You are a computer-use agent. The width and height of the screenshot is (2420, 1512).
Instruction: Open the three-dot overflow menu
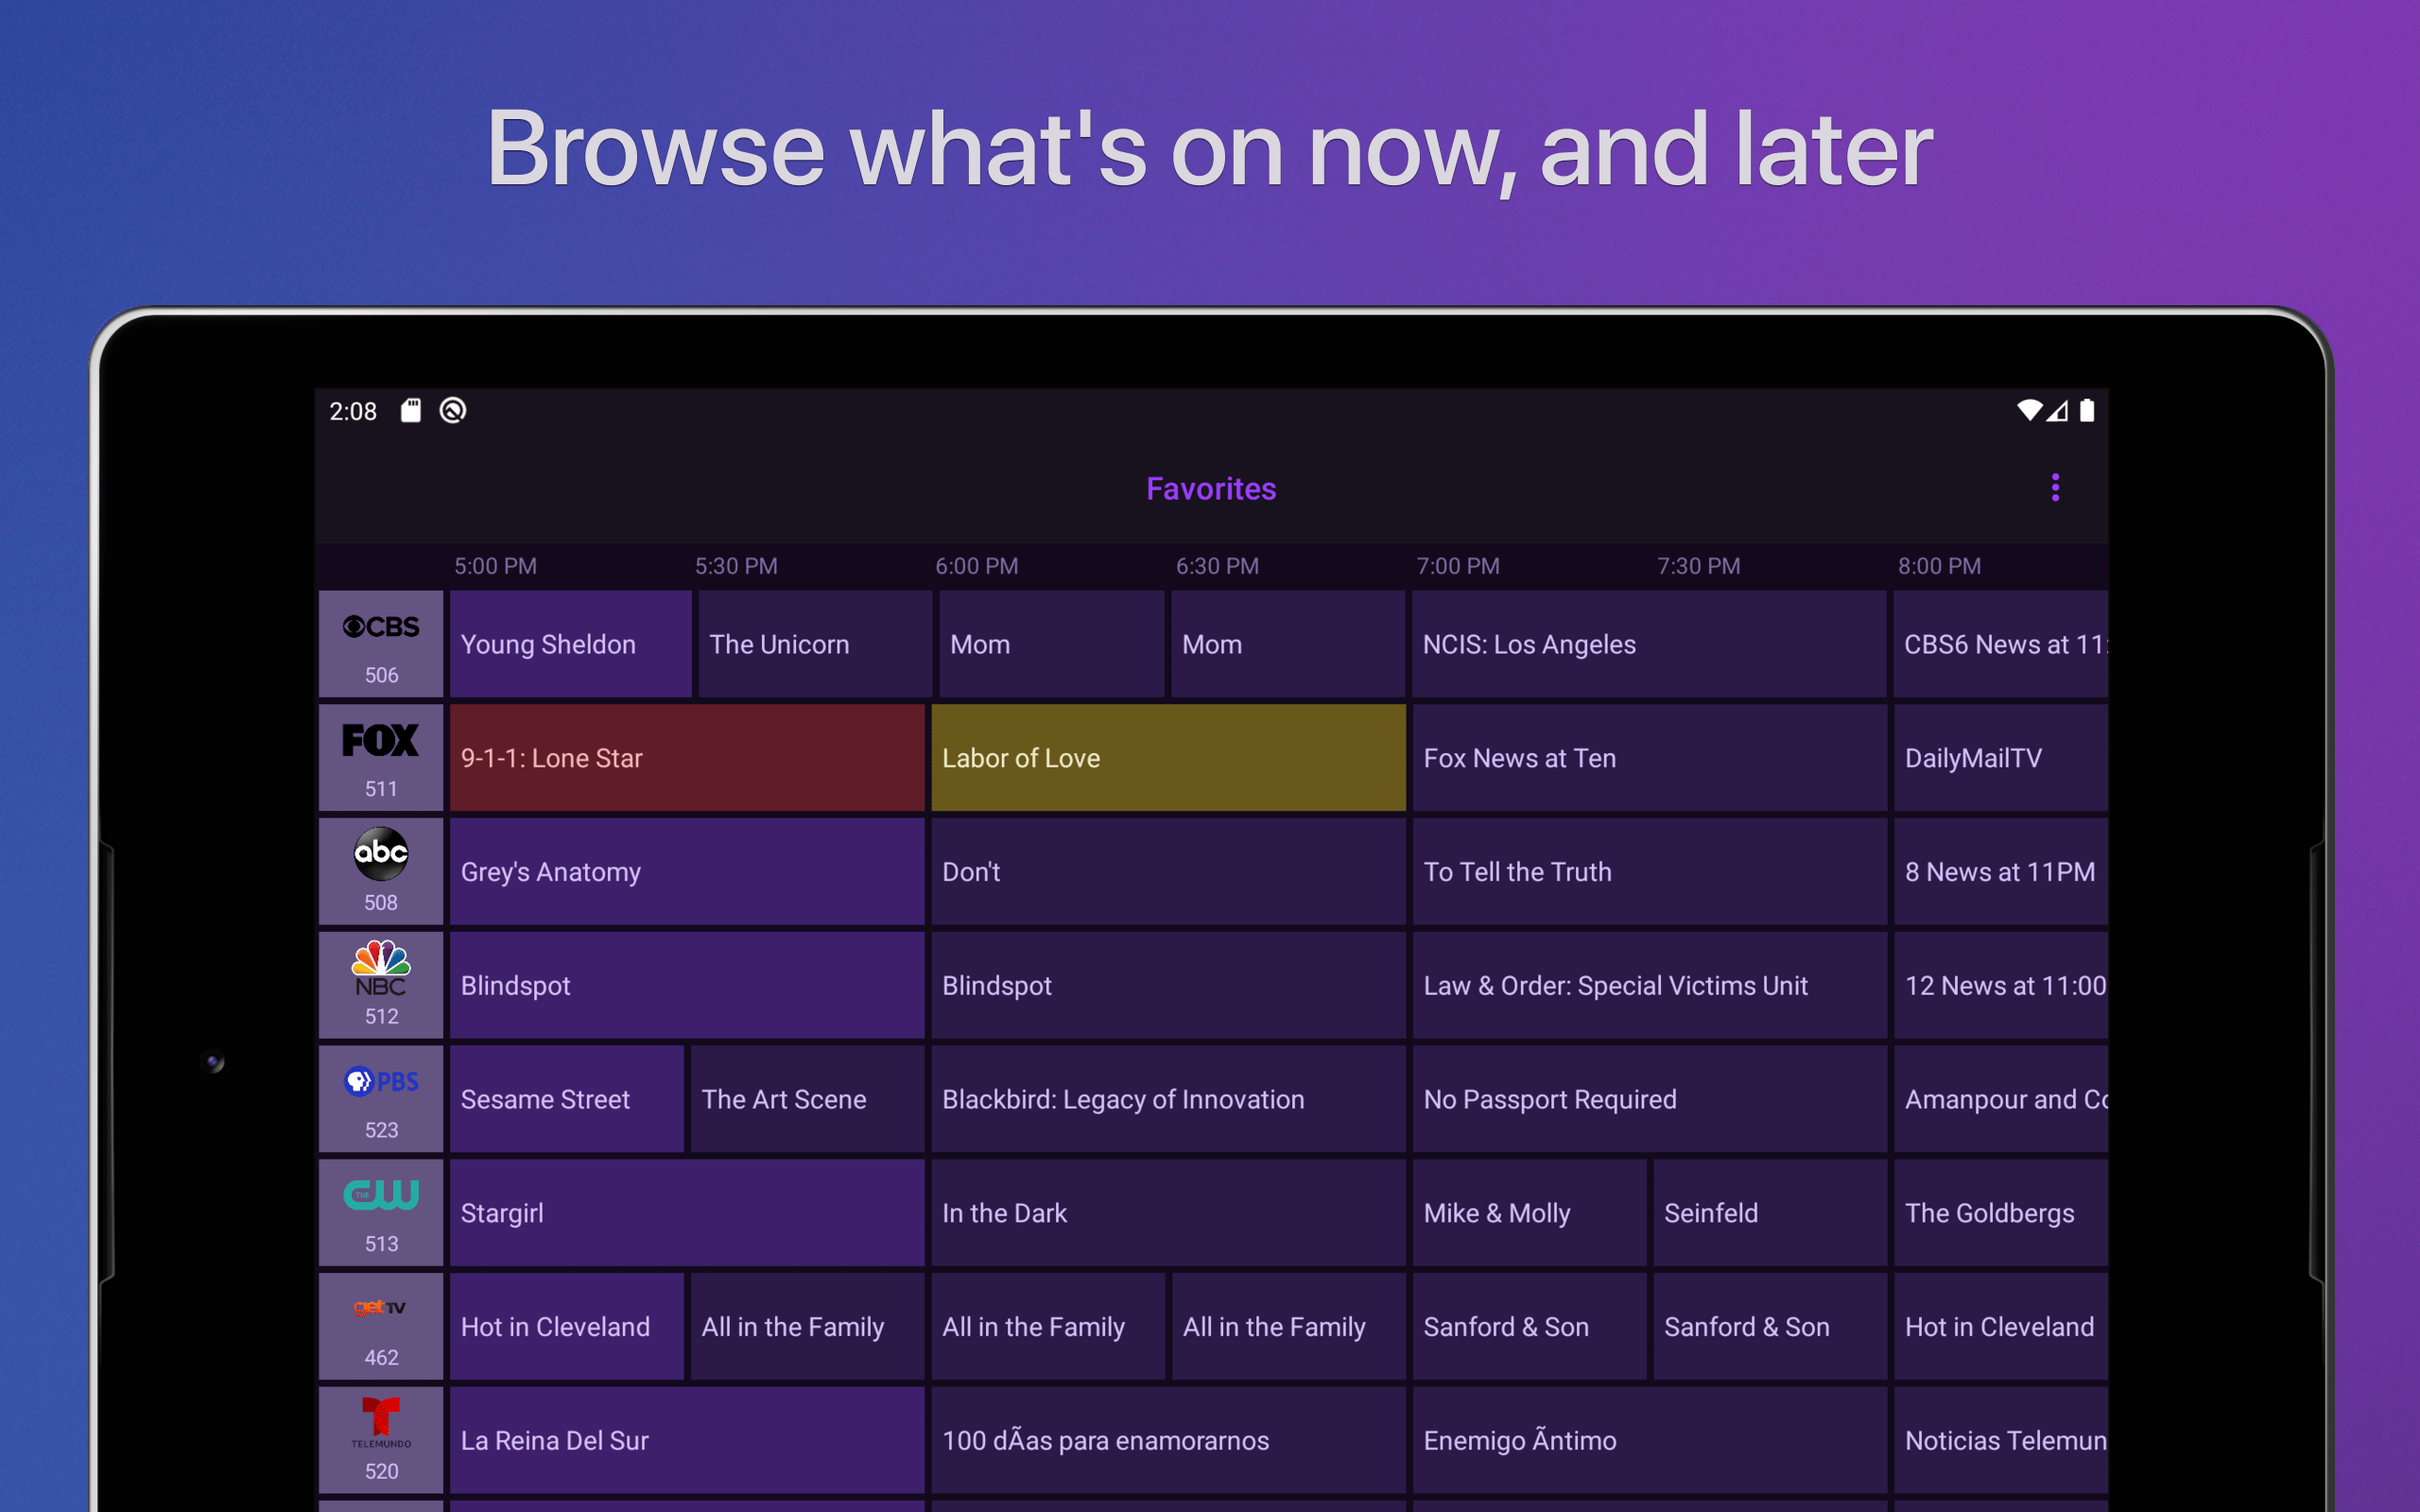[x=2055, y=487]
